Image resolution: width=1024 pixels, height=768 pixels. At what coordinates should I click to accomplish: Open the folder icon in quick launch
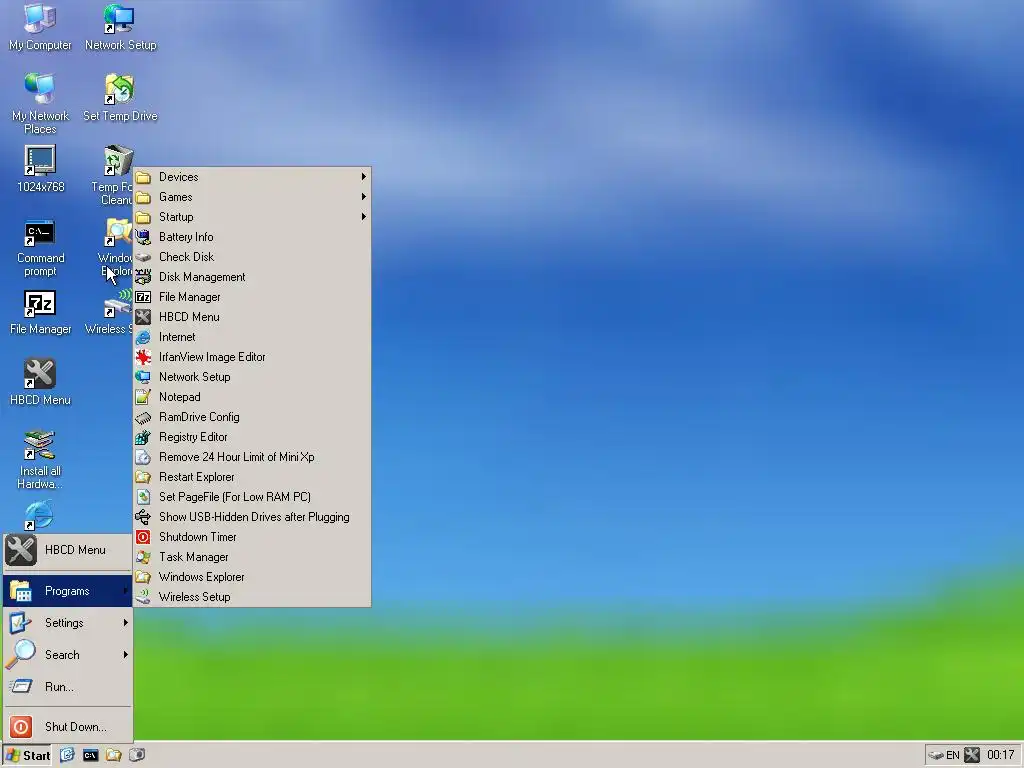114,755
